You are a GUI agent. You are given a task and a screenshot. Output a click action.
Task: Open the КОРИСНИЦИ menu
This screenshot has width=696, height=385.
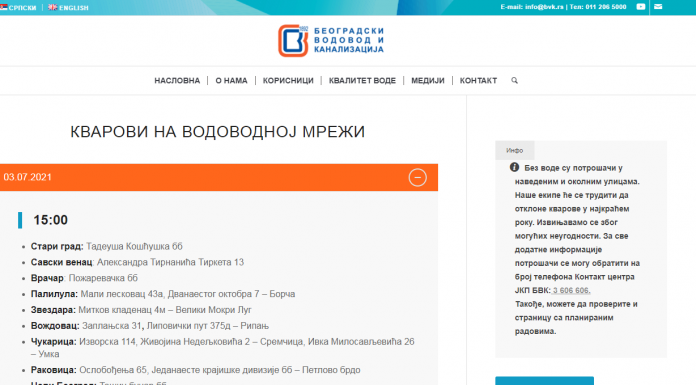point(288,80)
